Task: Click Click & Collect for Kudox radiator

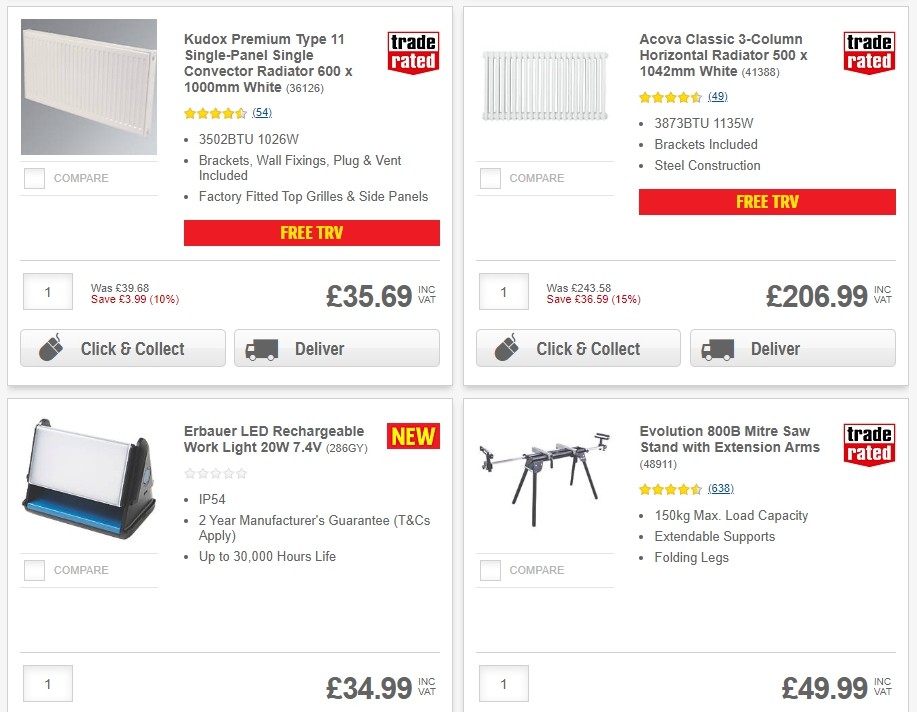Action: [x=122, y=349]
